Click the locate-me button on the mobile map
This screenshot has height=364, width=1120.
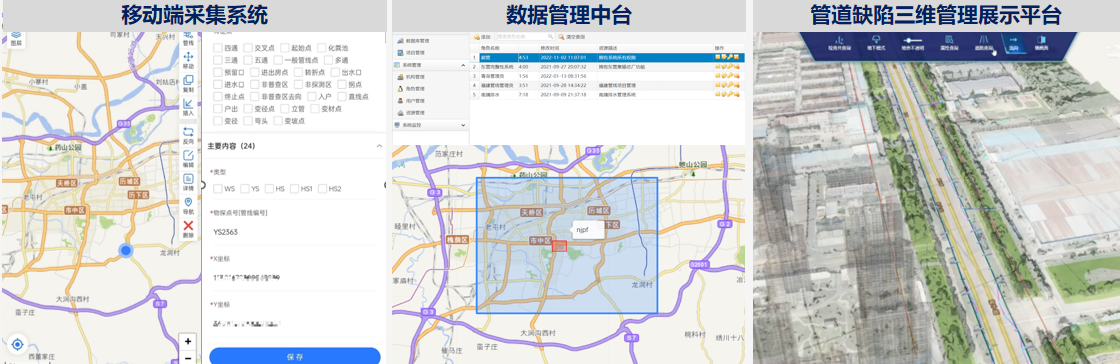tap(18, 345)
